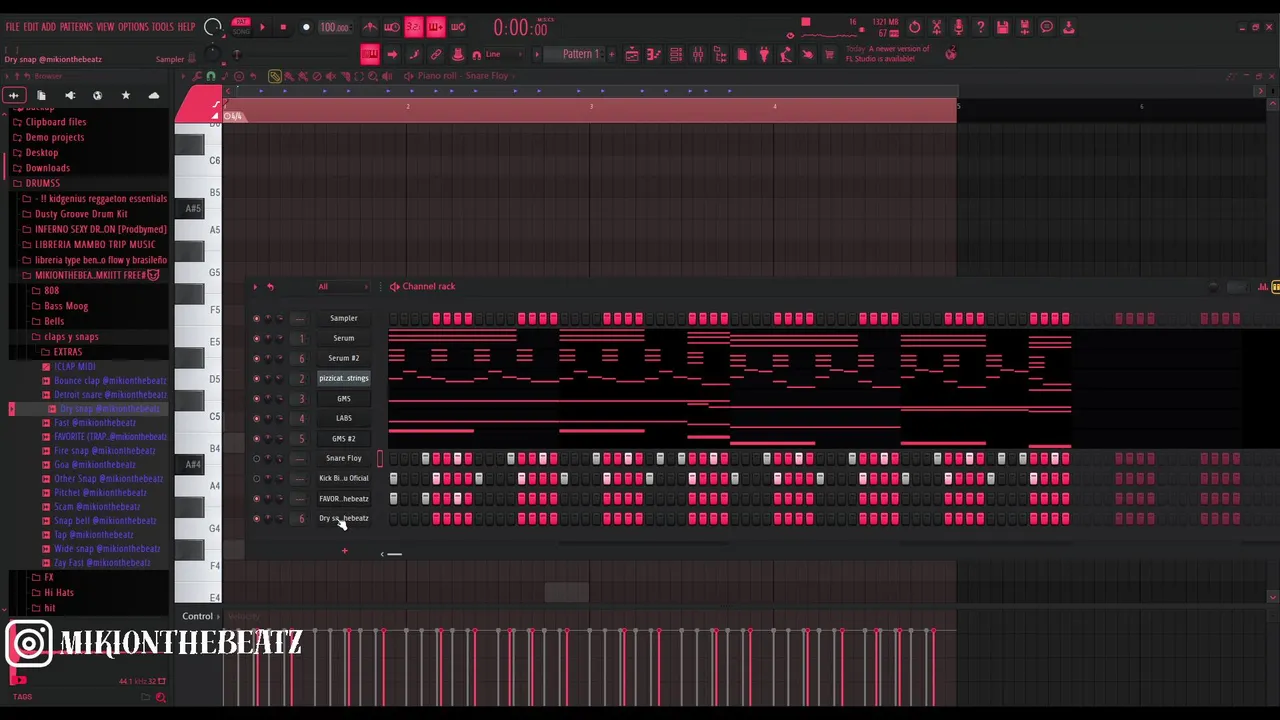Screen dimensions: 1280x720
Task: Click the FL Studio update notification
Action: click(x=886, y=54)
